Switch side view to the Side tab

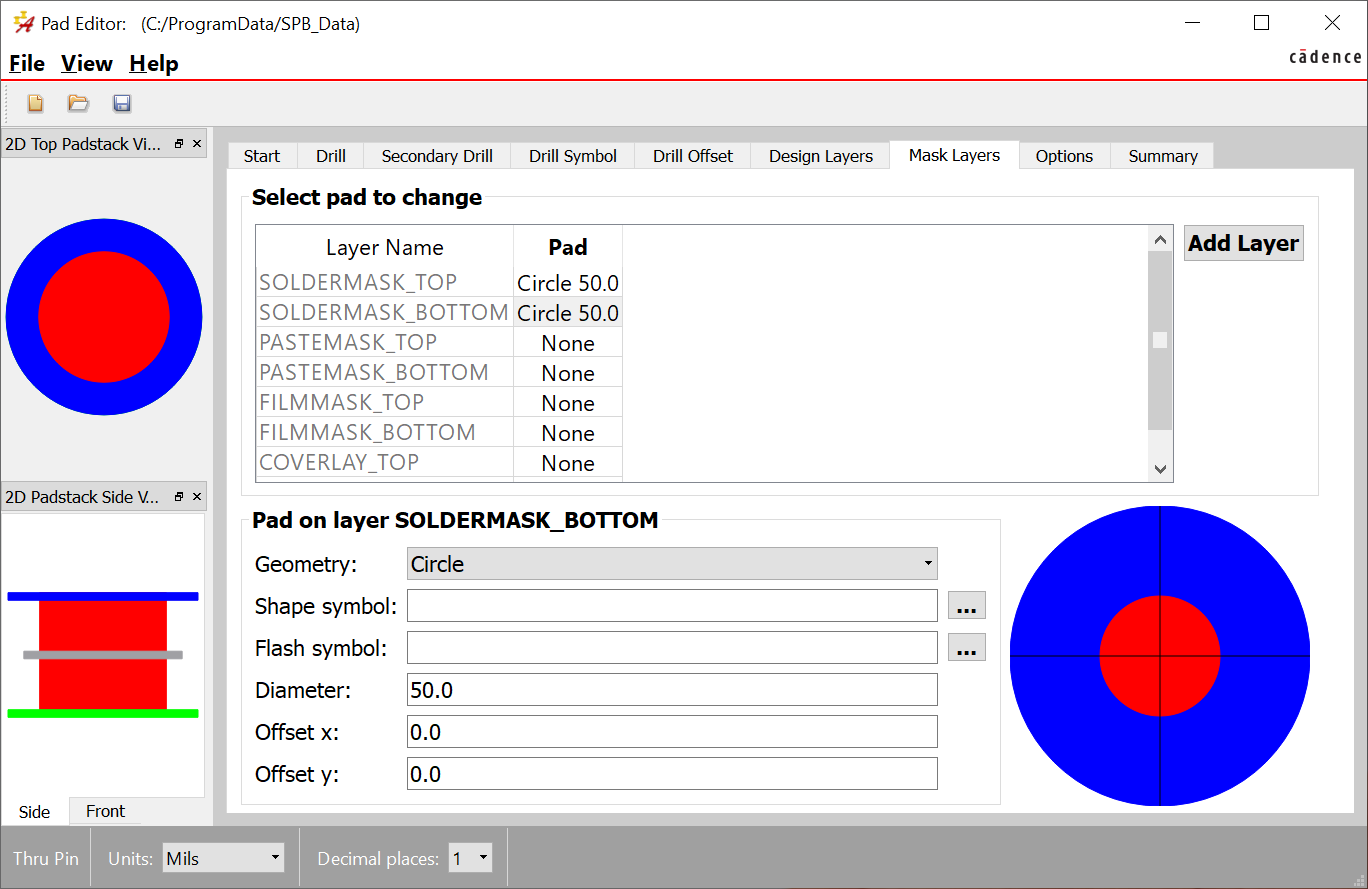[x=35, y=812]
